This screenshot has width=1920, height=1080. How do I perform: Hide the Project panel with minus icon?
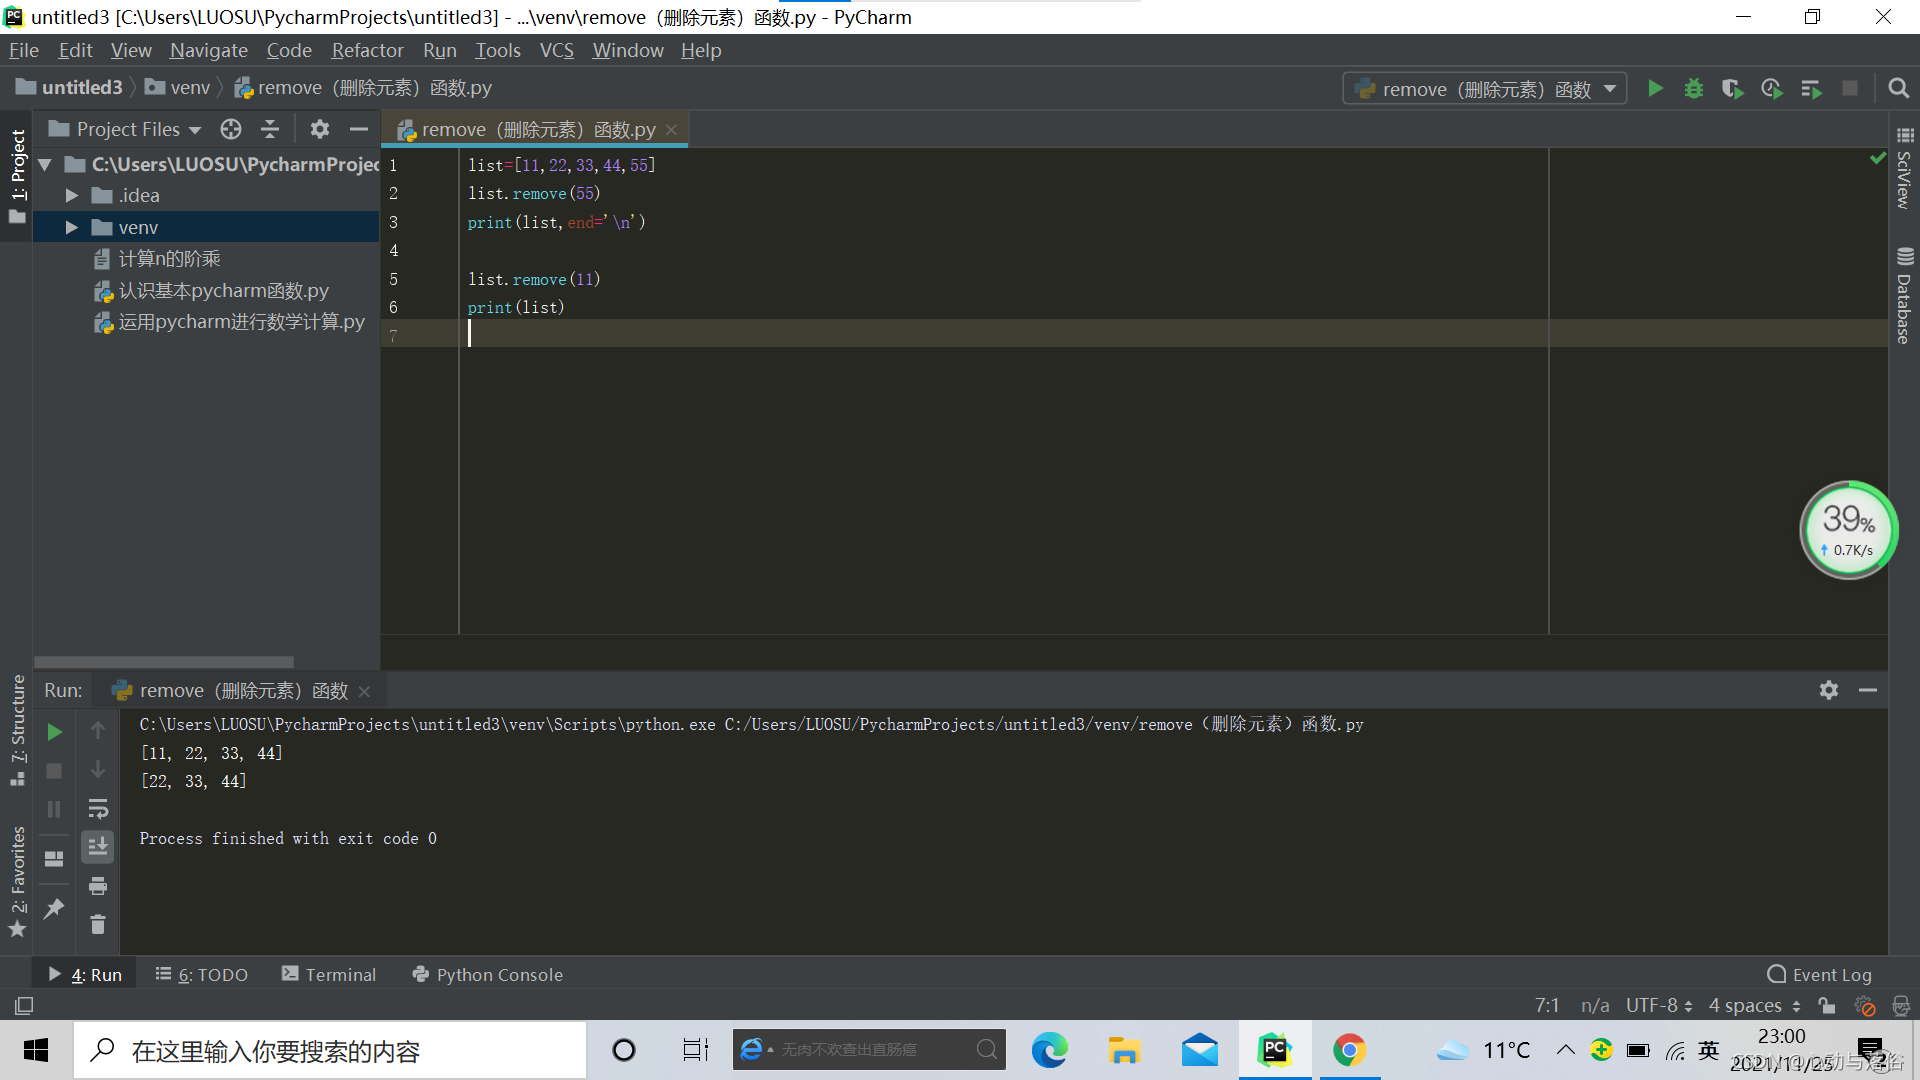pyautogui.click(x=359, y=129)
